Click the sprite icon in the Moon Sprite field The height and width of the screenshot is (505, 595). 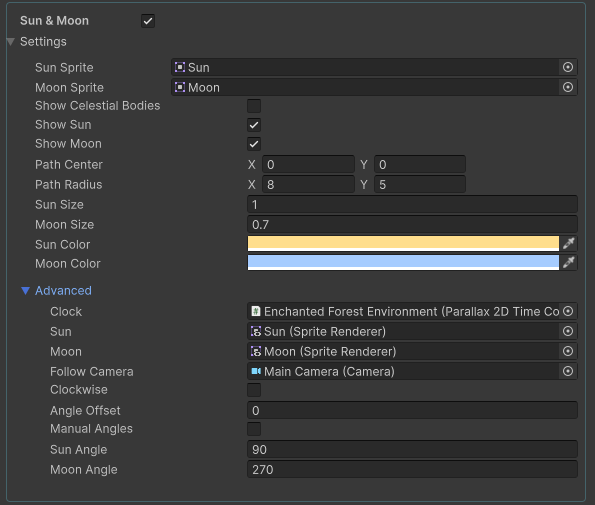click(x=180, y=87)
